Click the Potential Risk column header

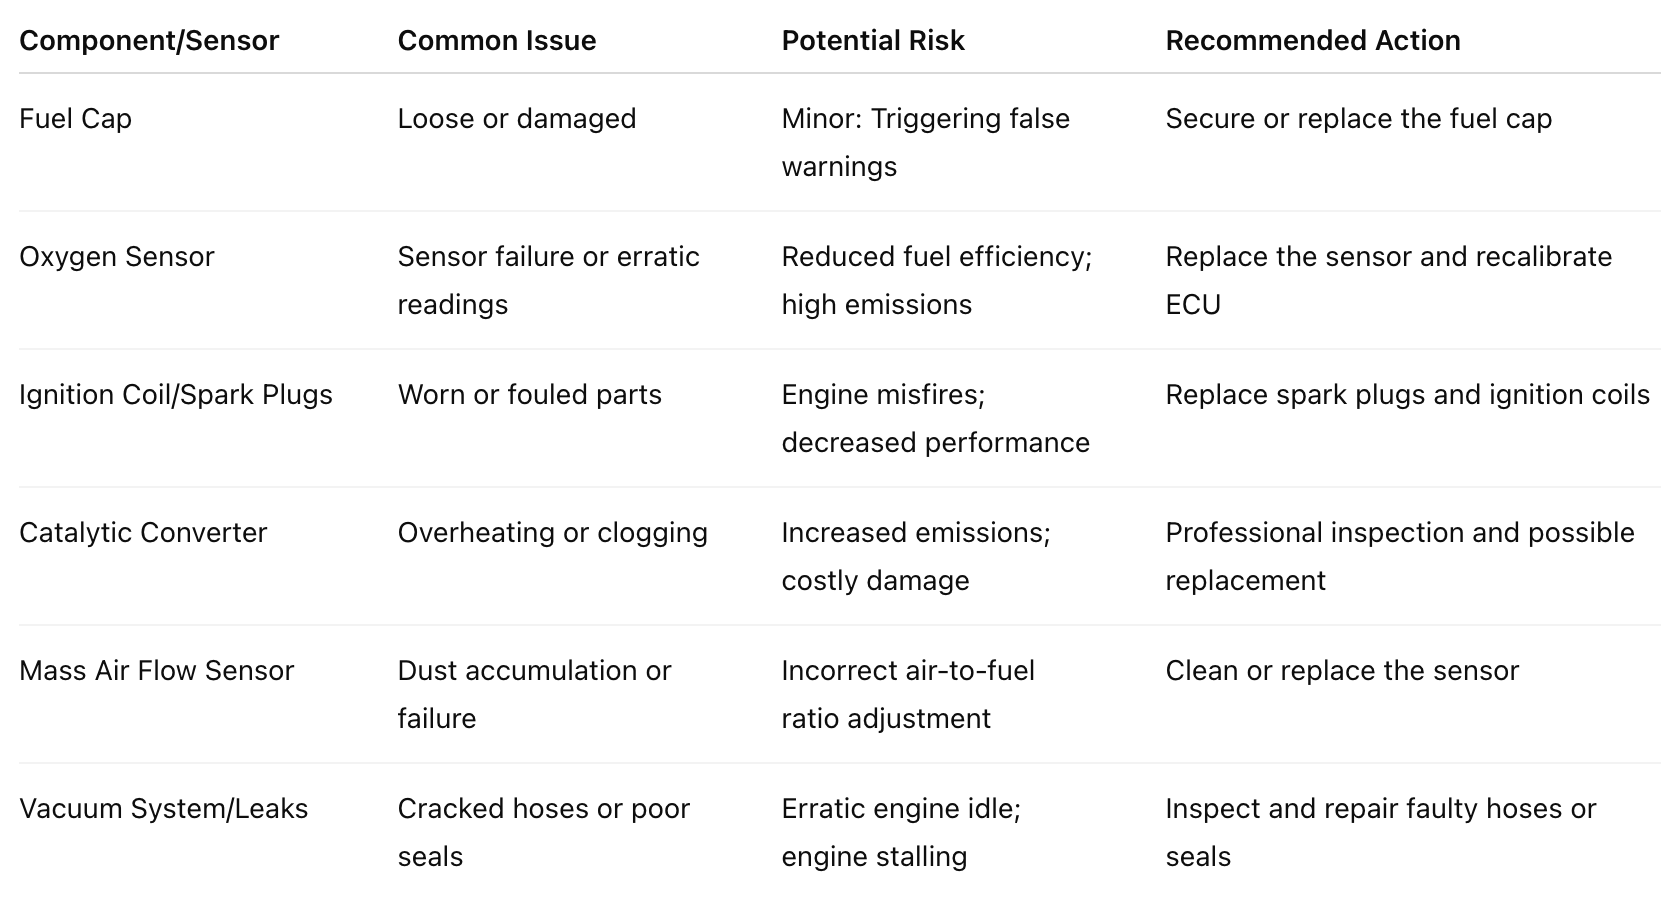[x=873, y=41]
